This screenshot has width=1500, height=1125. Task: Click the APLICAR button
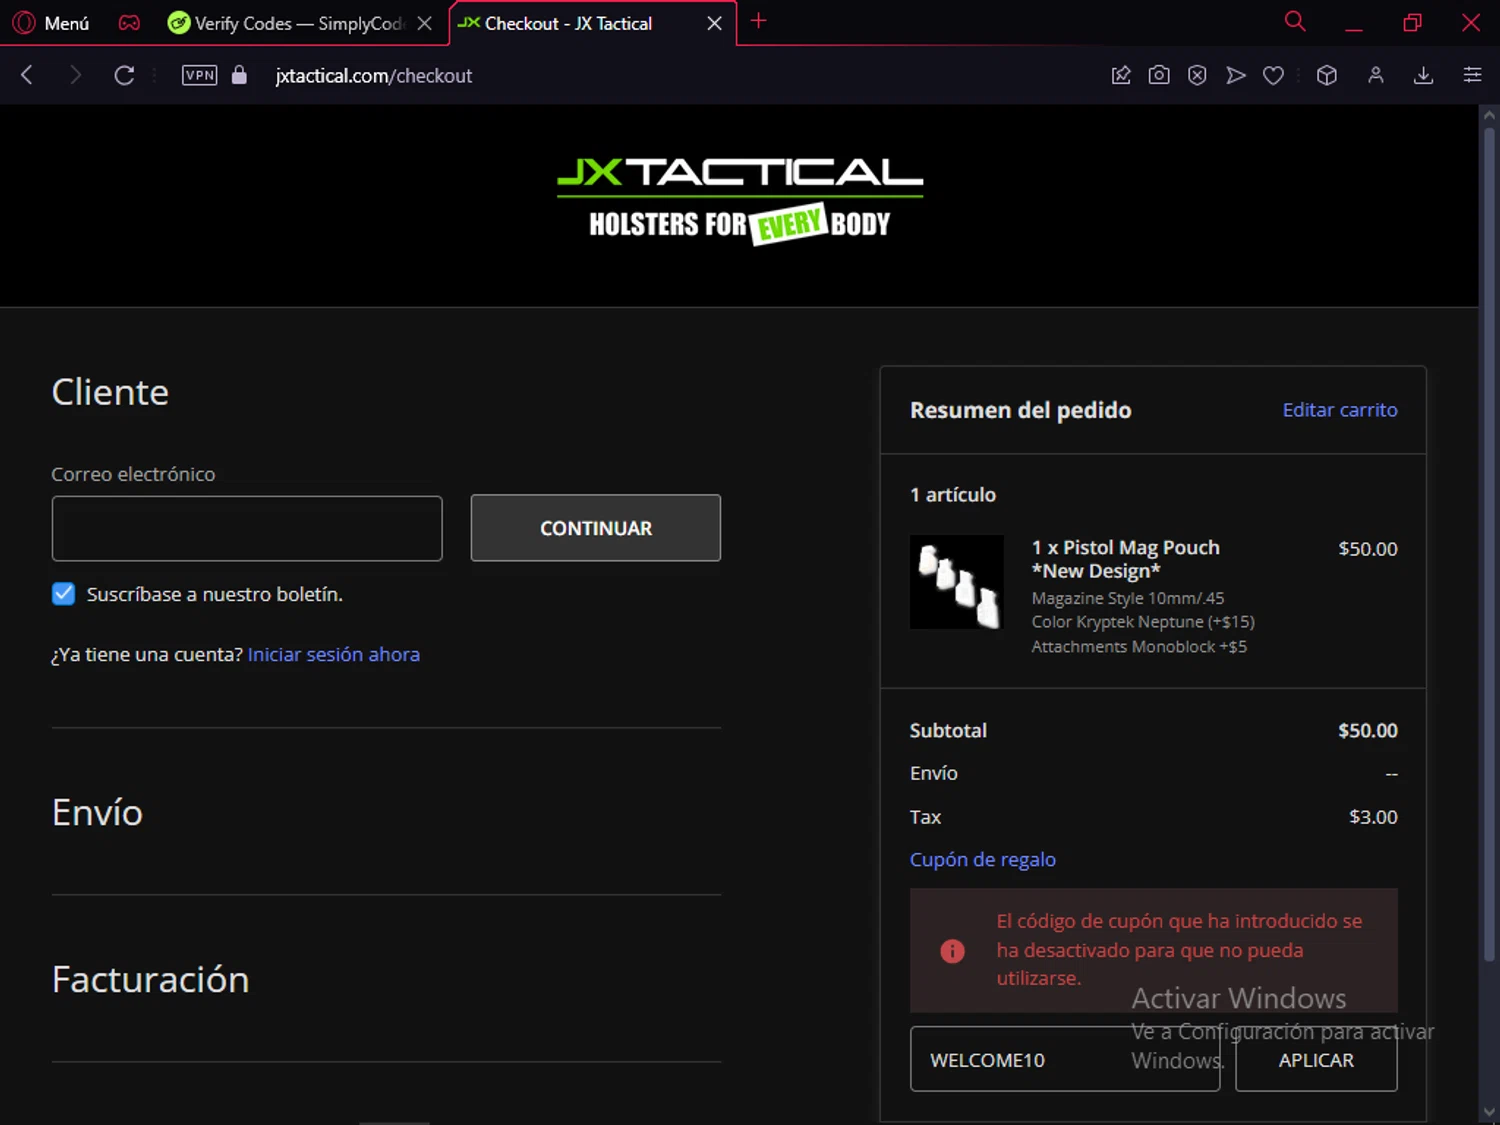(1316, 1059)
